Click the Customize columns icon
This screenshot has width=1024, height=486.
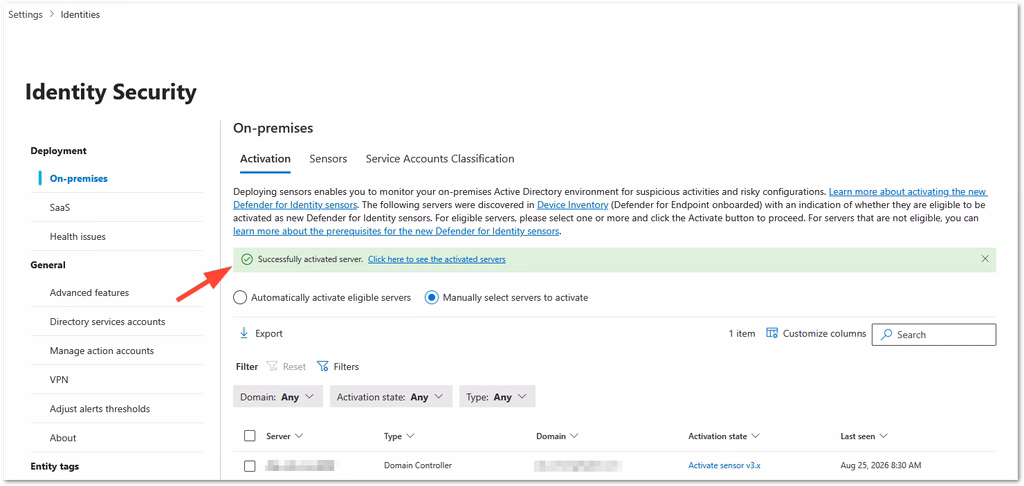pyautogui.click(x=772, y=333)
